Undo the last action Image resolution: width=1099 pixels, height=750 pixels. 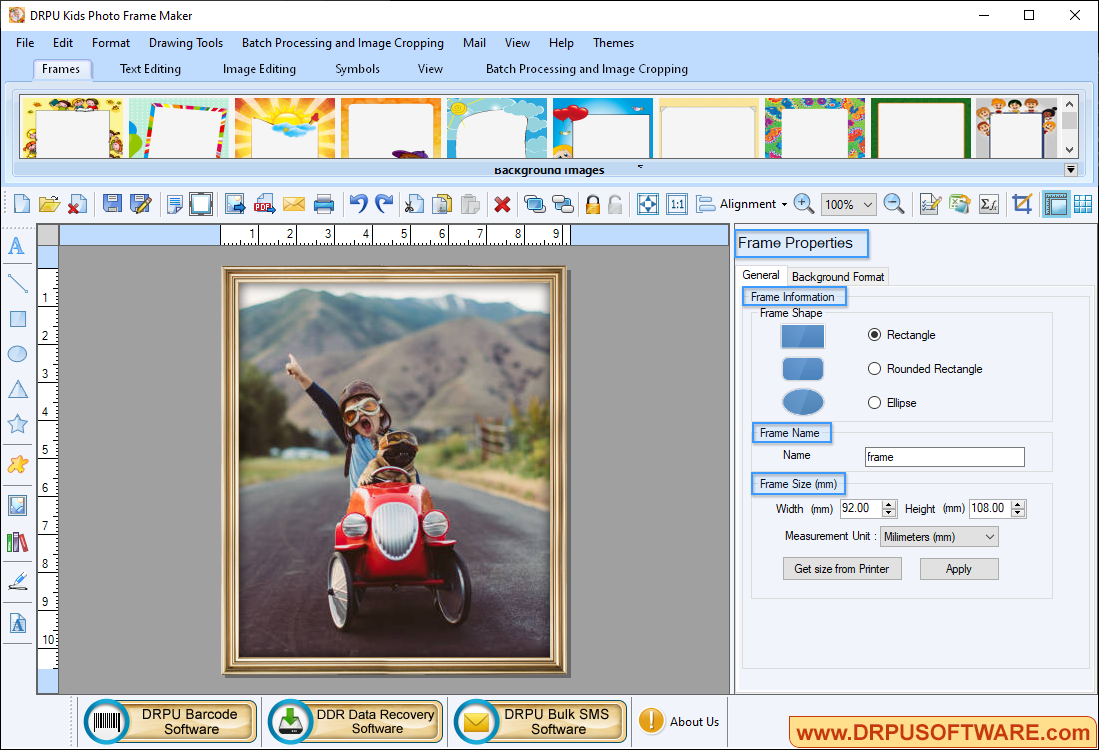coord(357,203)
